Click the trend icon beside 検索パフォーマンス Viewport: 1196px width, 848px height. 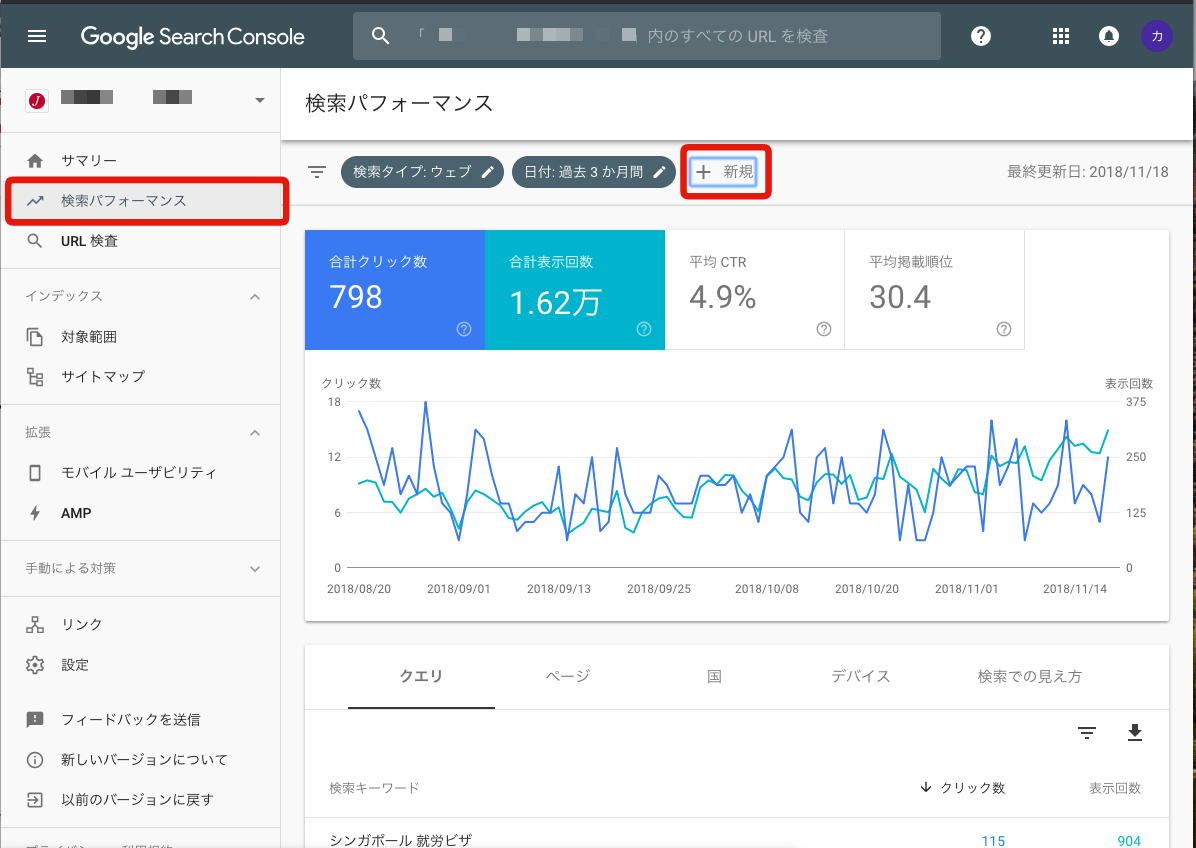pyautogui.click(x=35, y=201)
